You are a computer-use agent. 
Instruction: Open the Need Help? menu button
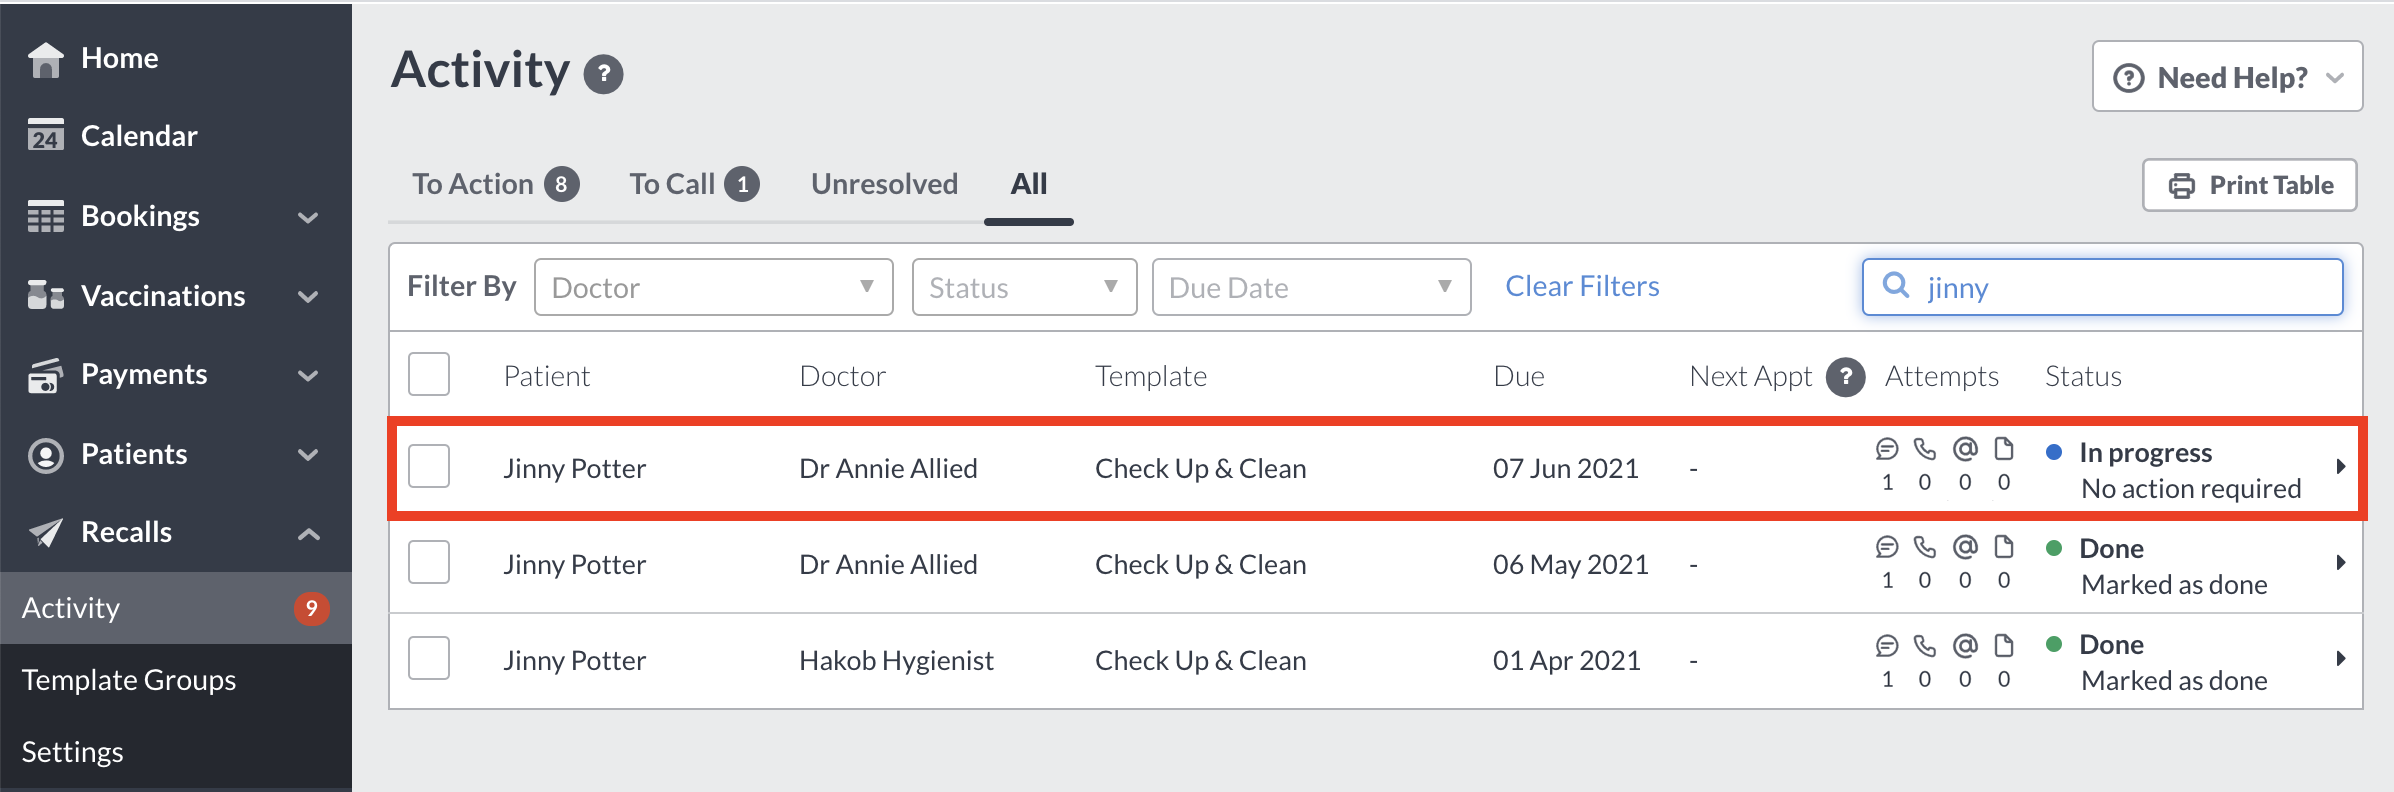(x=2227, y=77)
